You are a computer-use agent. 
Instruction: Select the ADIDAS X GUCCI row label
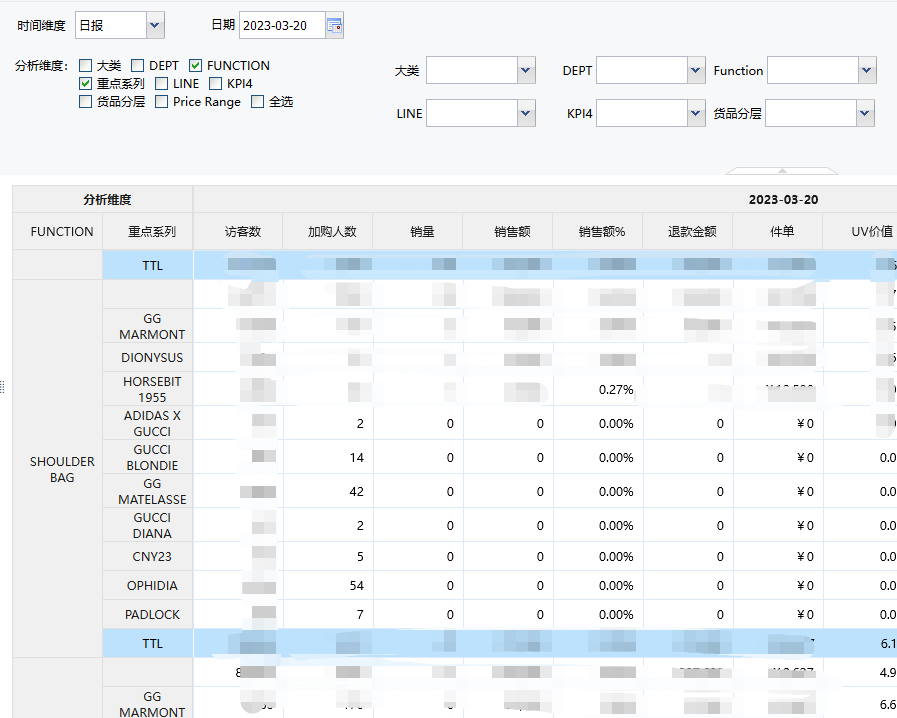(148, 423)
